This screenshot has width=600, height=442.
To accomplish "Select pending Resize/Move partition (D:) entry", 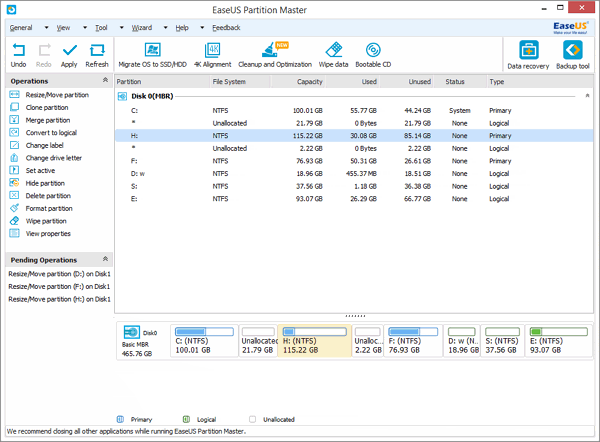I will (59, 274).
